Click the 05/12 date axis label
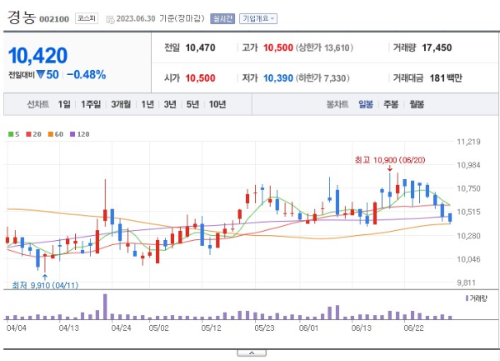Viewport: 500px width, 361px height. tap(211, 328)
